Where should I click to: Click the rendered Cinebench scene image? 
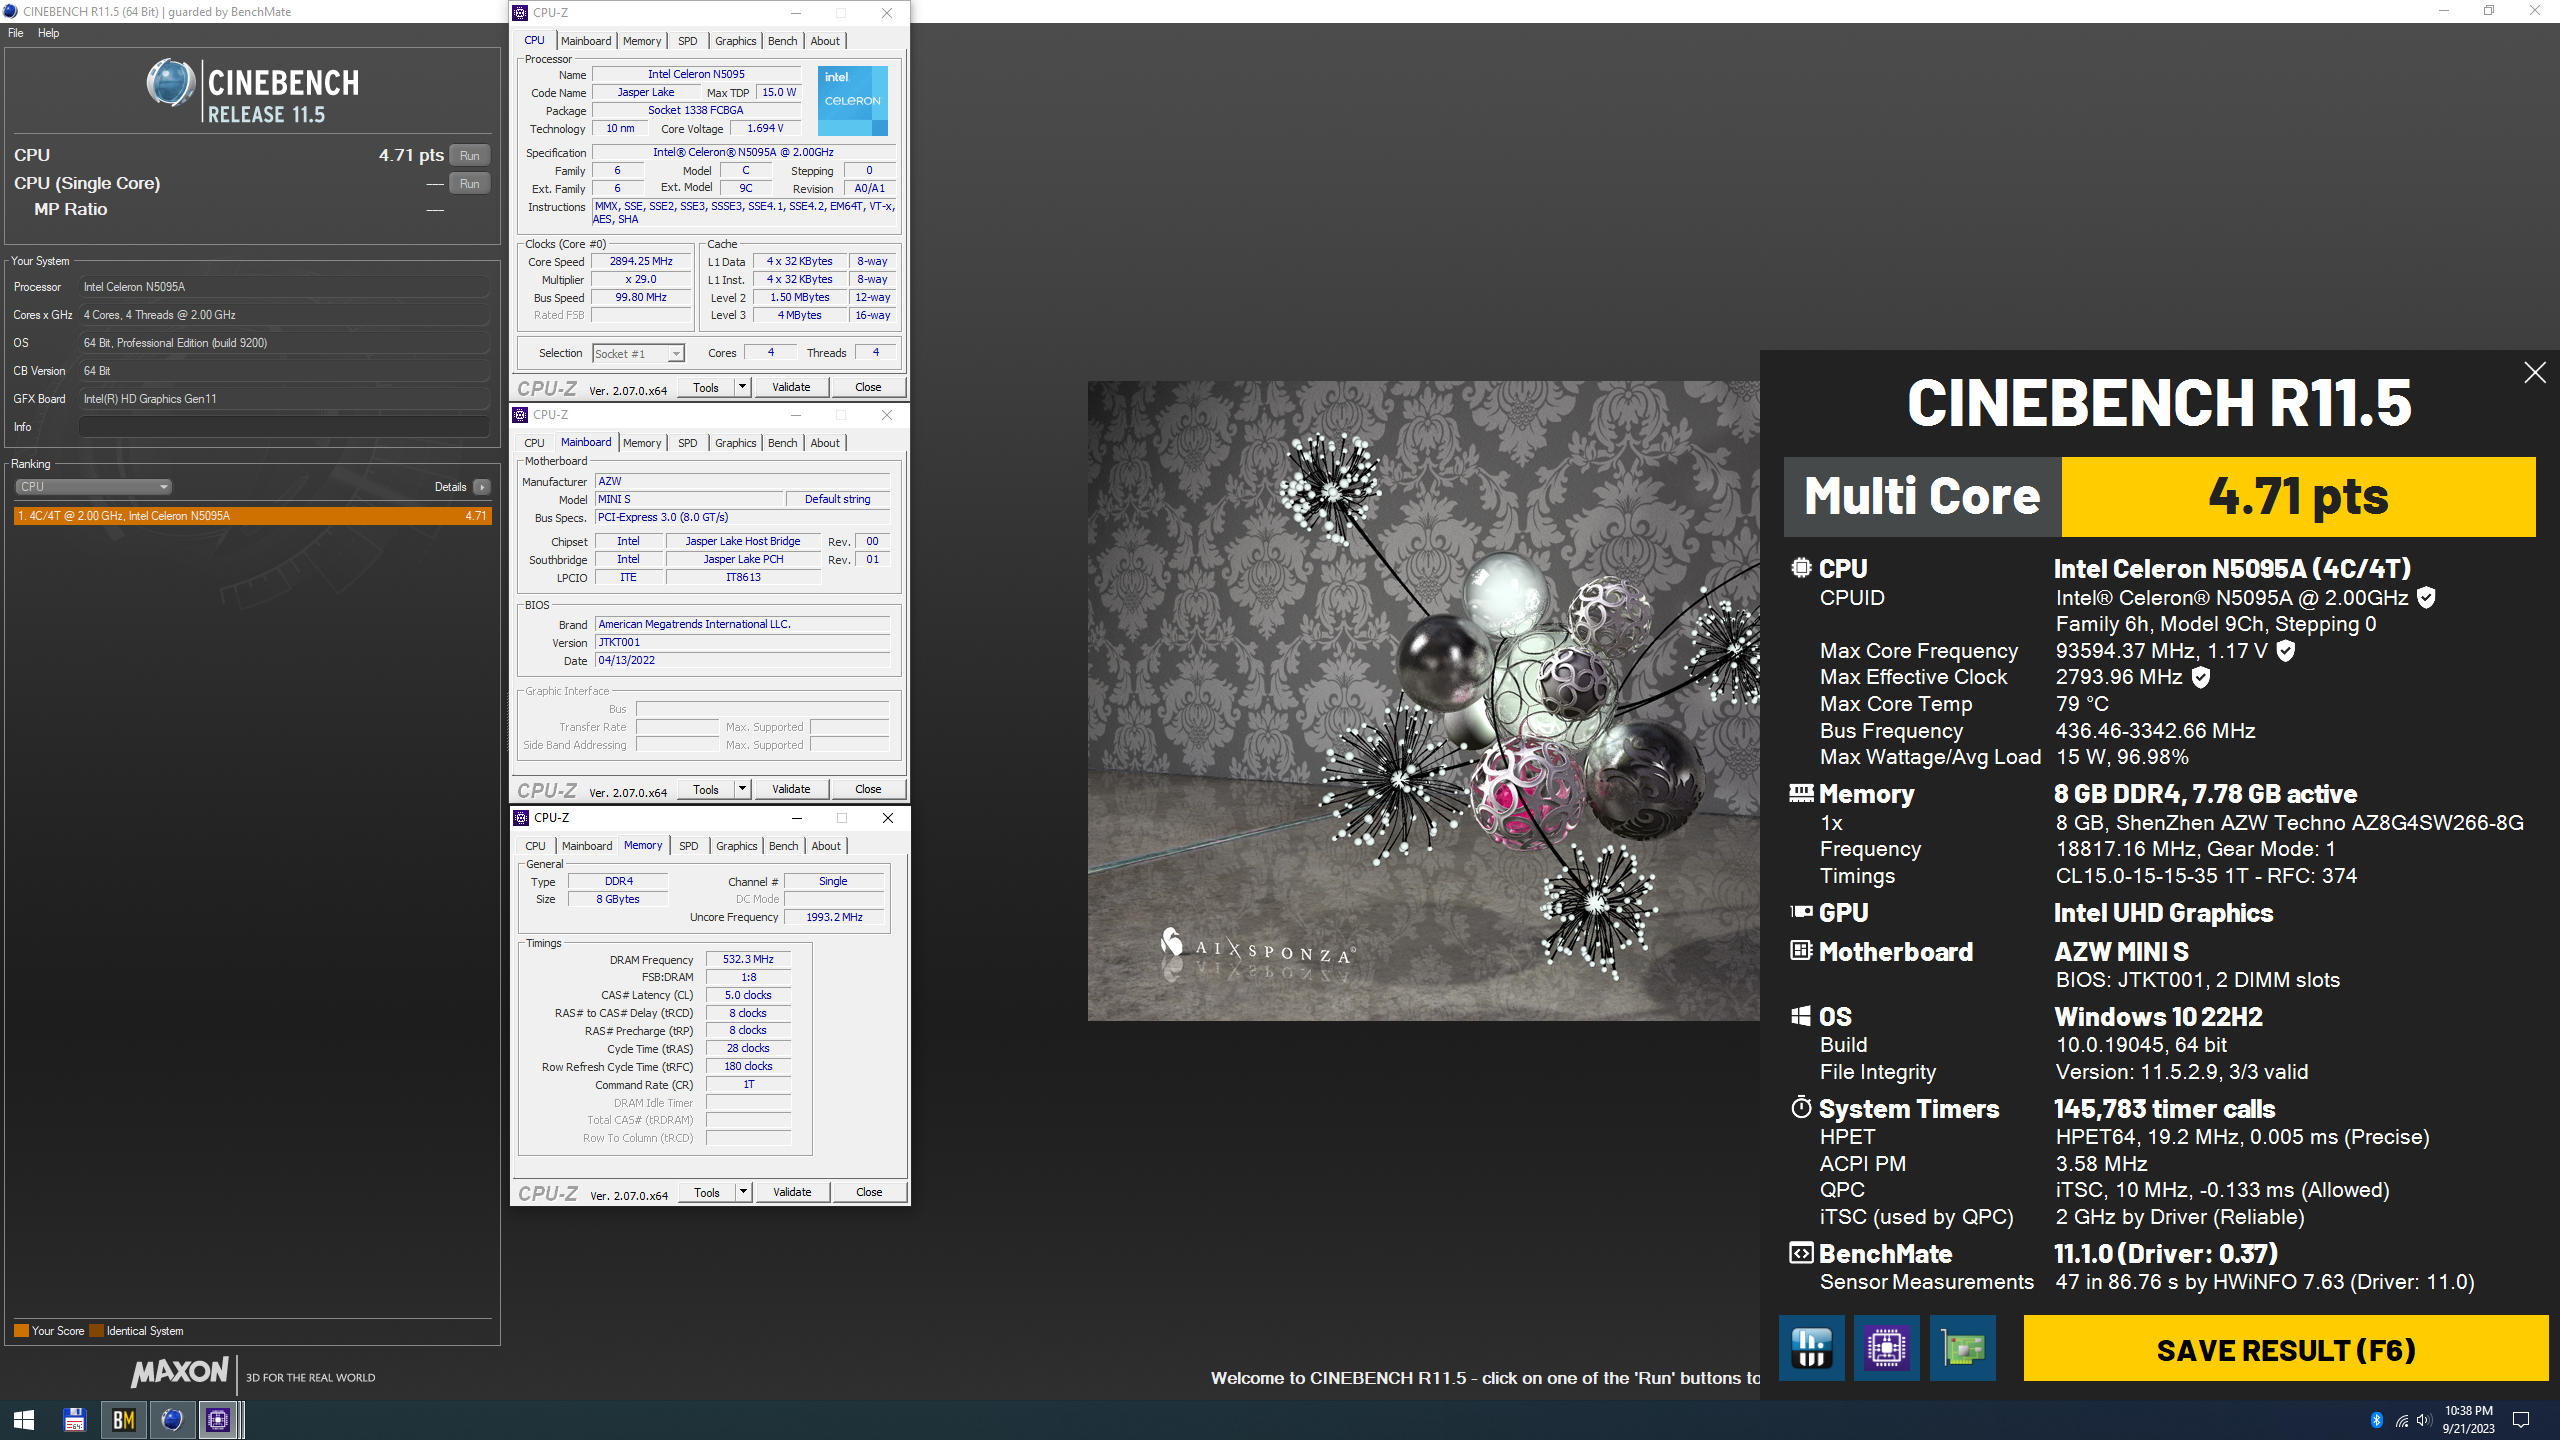coord(1423,700)
